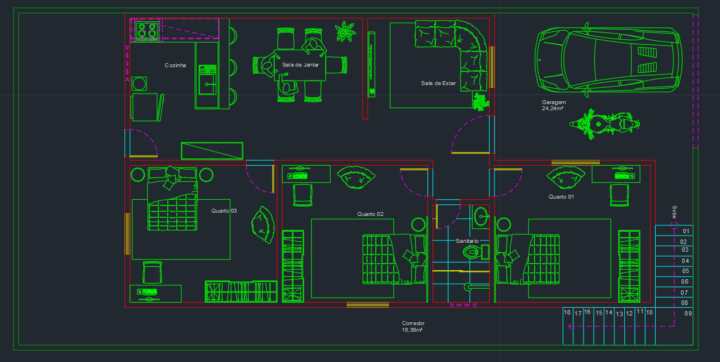Click the Cozinha room label

pyautogui.click(x=175, y=65)
